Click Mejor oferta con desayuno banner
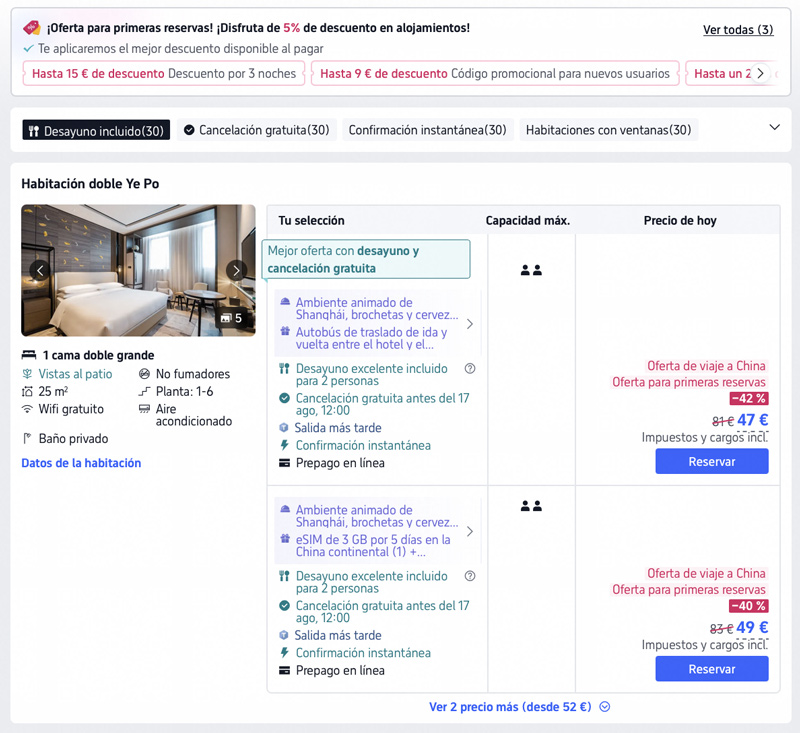The image size is (800, 733). [x=366, y=259]
